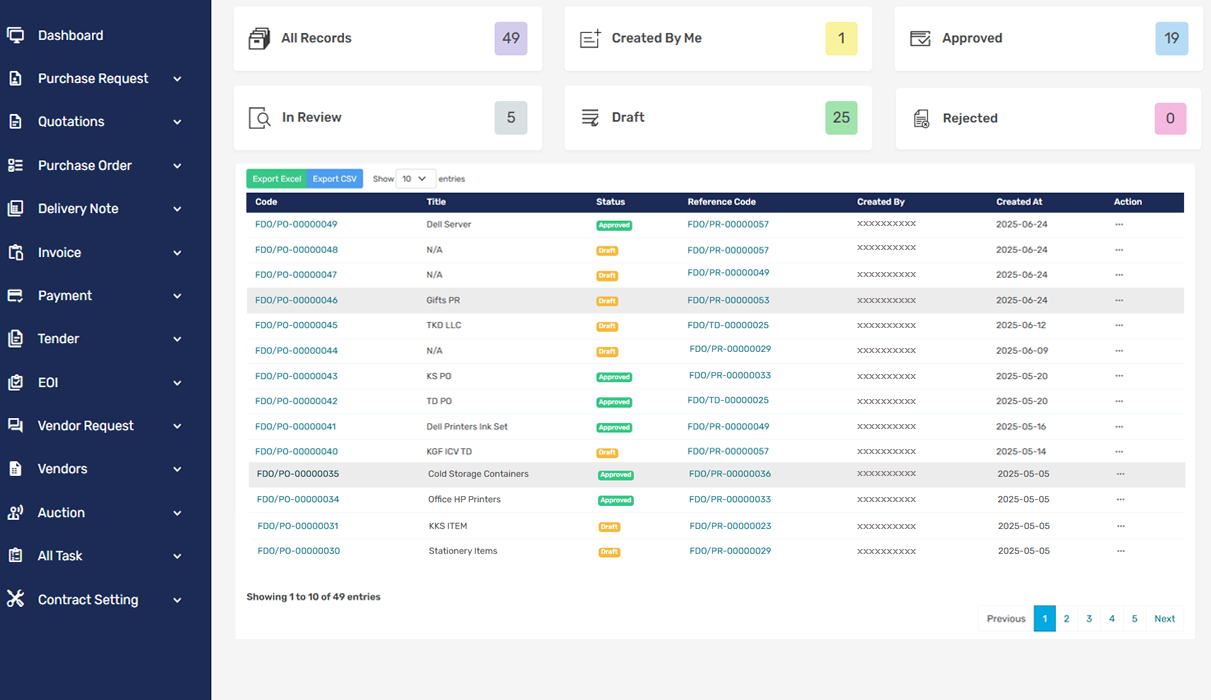
Task: Open action menu for FDO/PO-00000049 row
Action: (x=1119, y=225)
